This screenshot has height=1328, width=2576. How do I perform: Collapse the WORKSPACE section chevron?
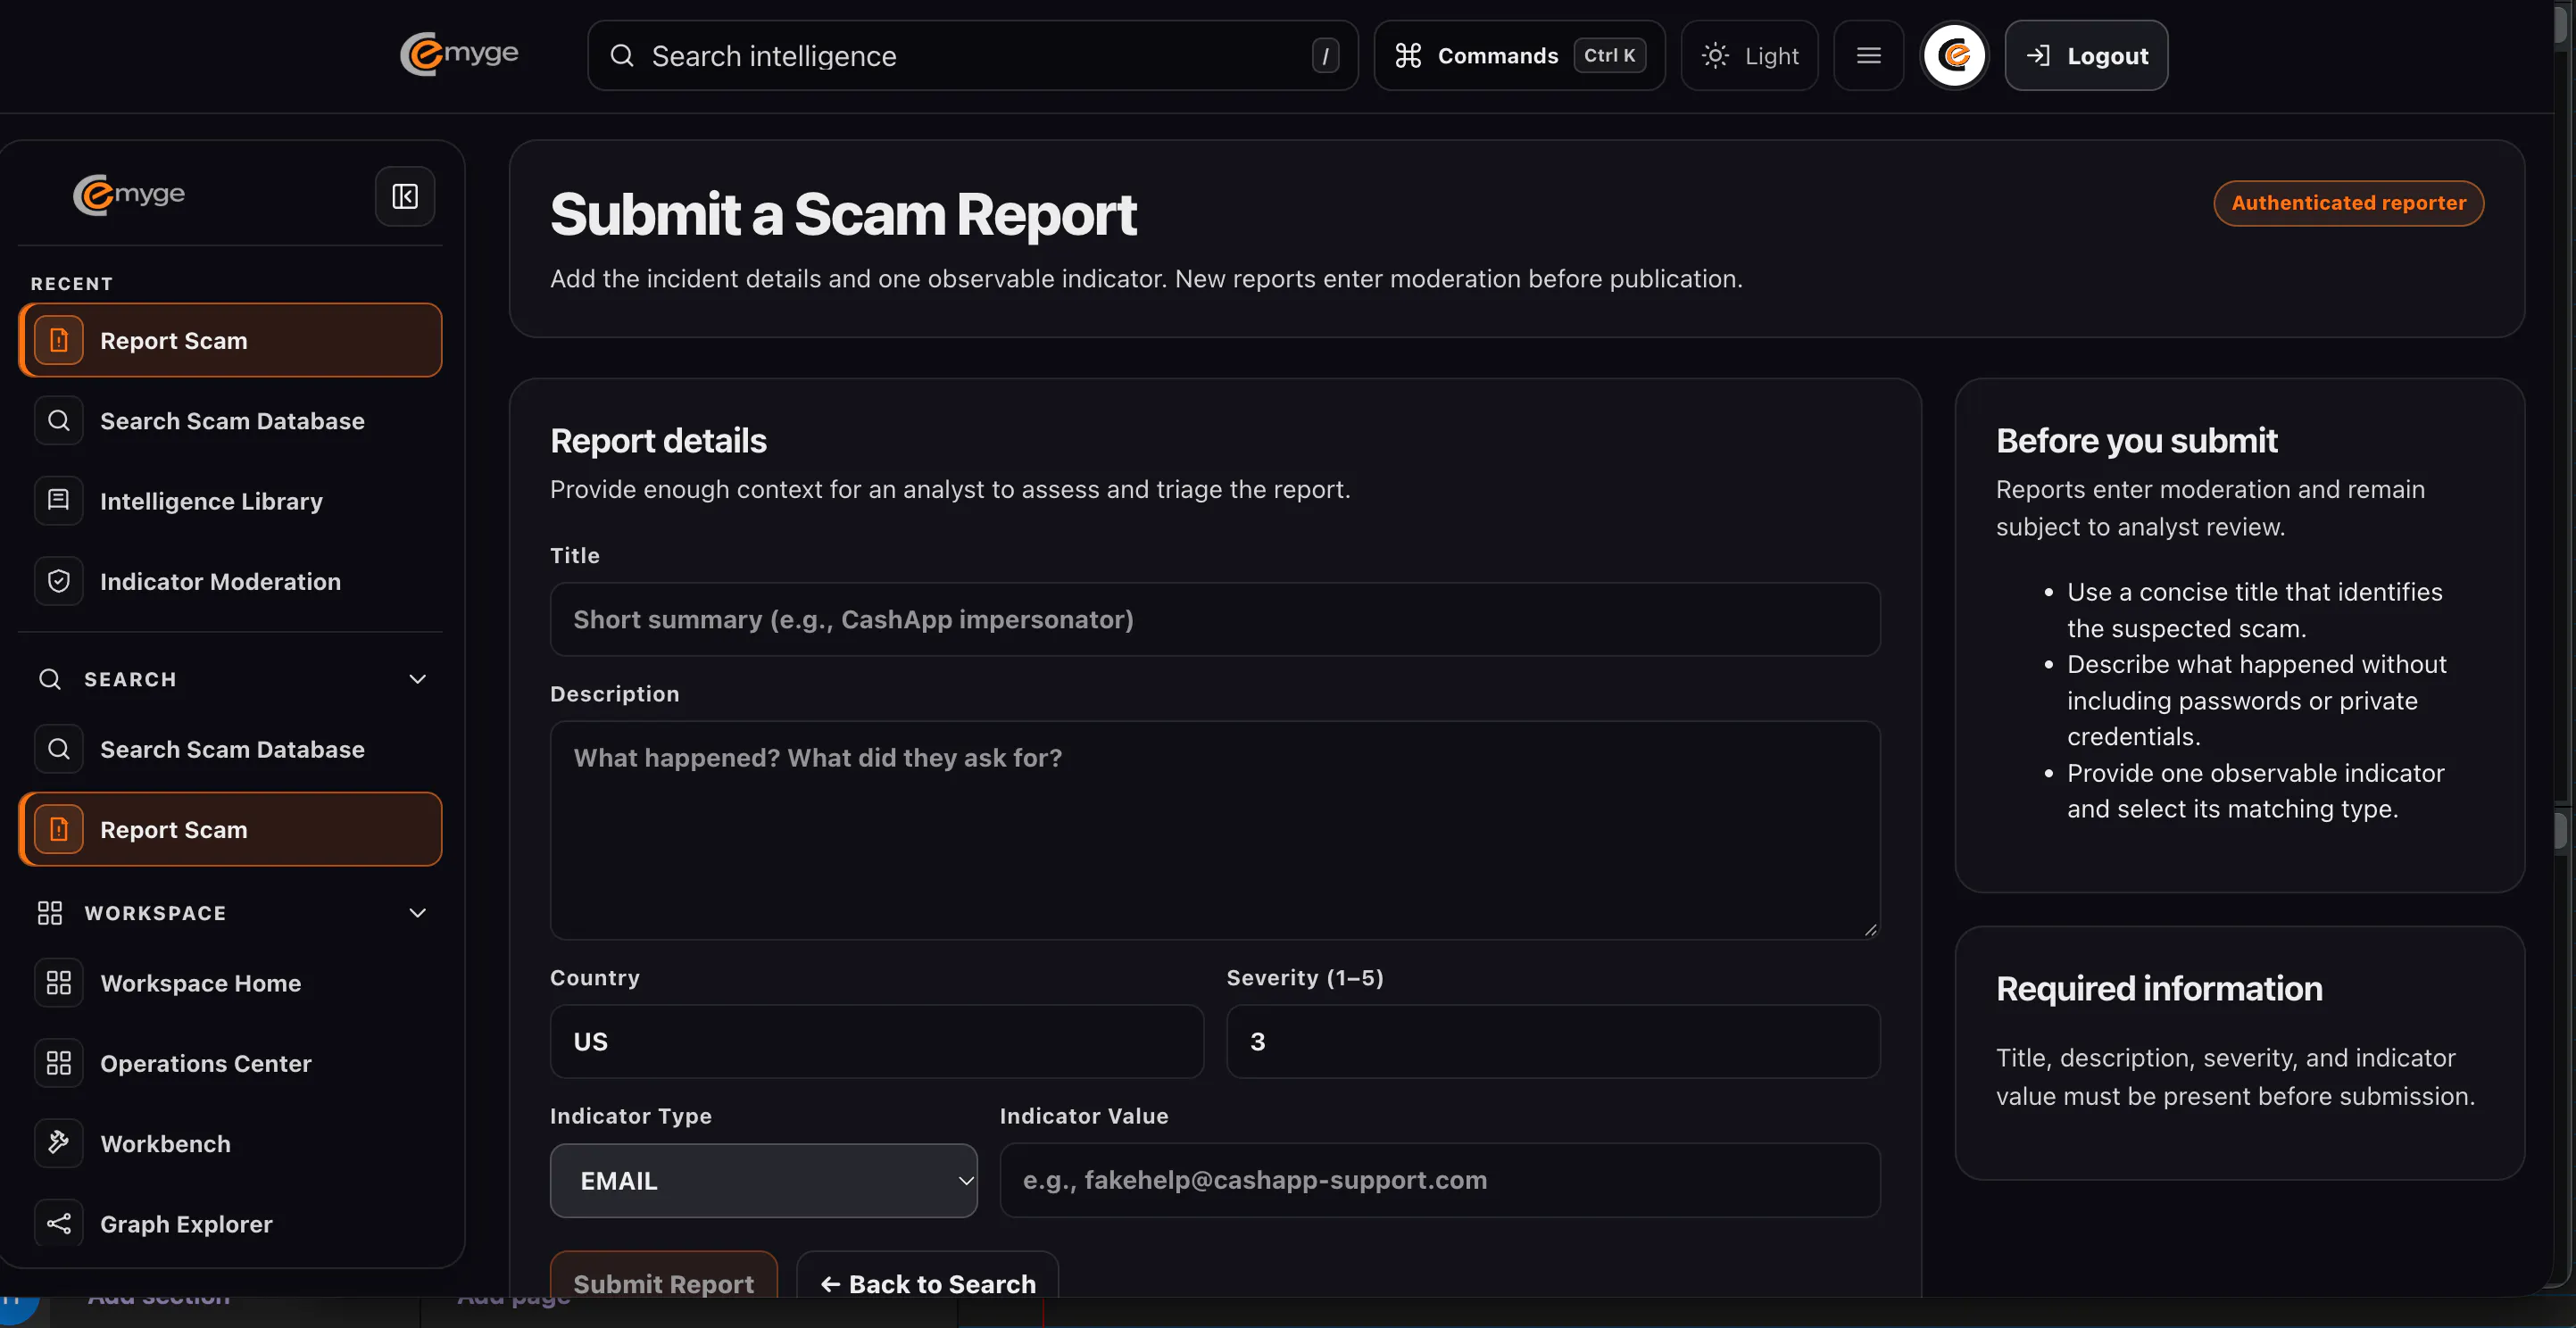[418, 913]
